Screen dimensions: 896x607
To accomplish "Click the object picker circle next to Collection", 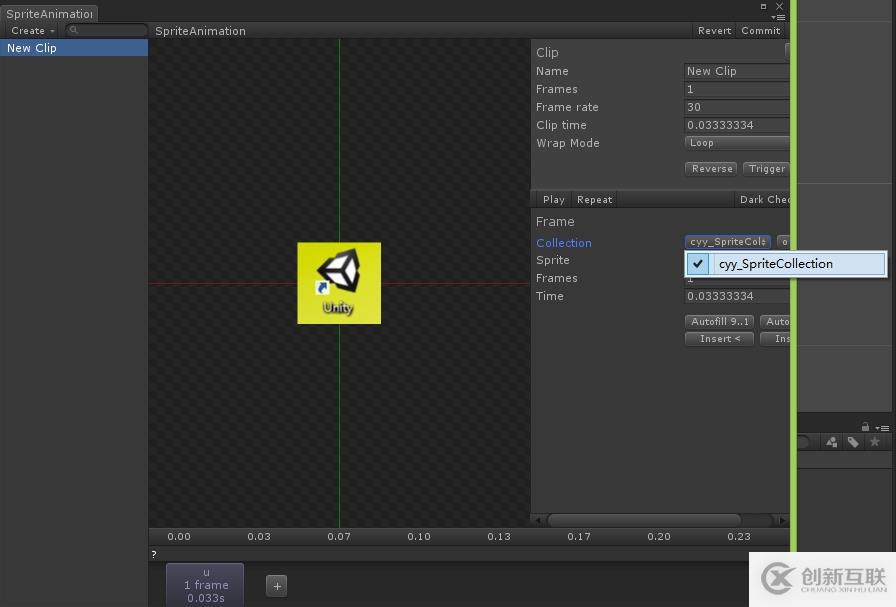I will pos(784,241).
